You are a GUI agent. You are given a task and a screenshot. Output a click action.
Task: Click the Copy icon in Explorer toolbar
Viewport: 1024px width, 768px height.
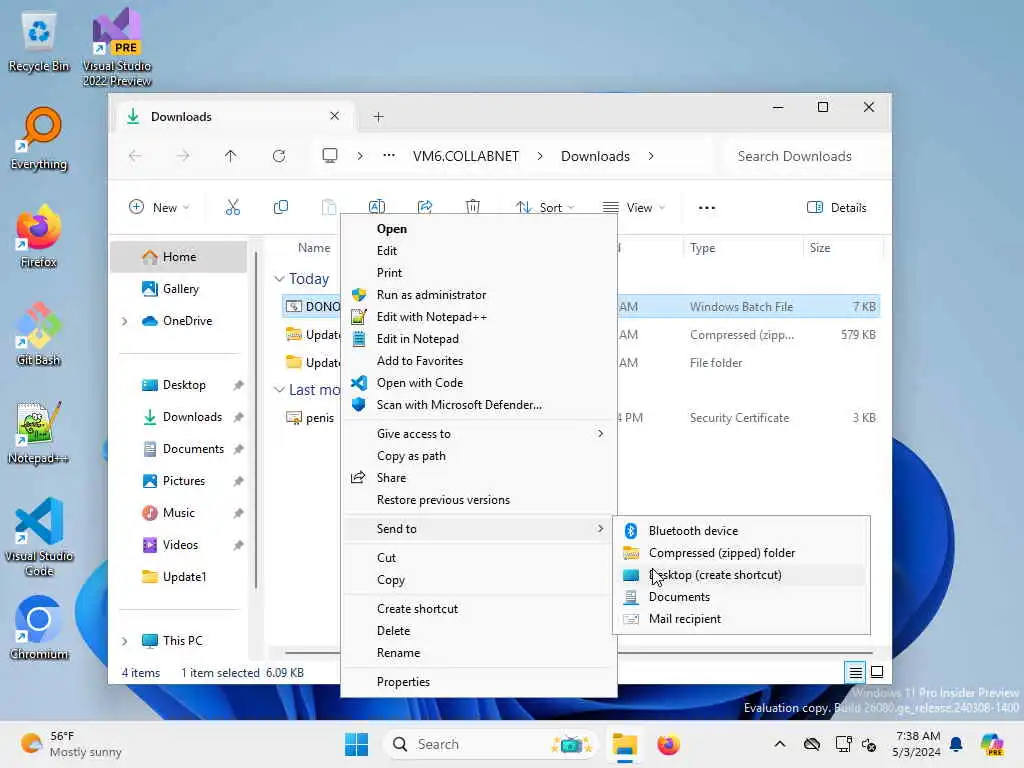(281, 208)
